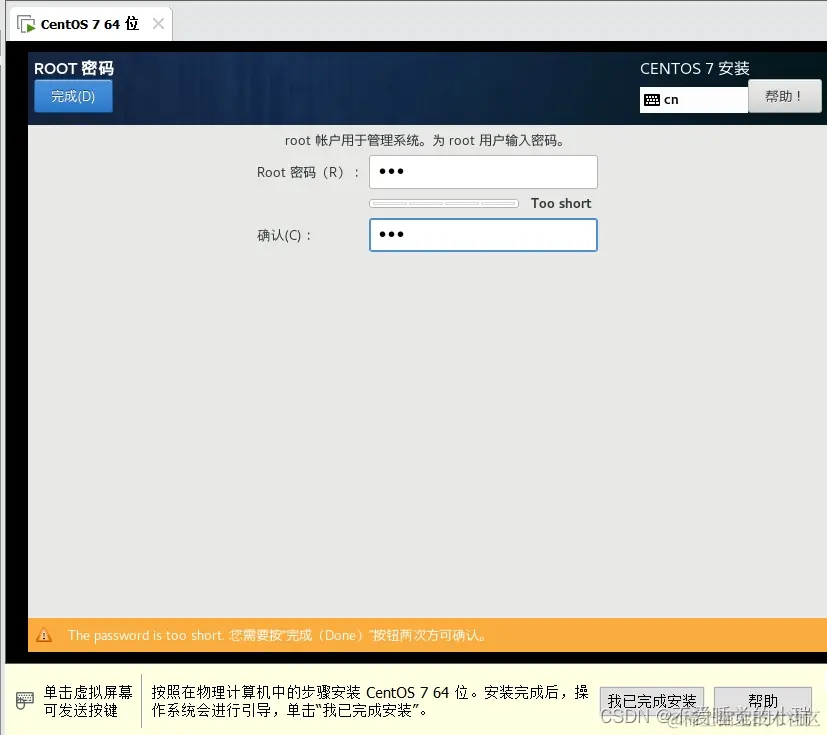Click the warning triangle icon in orange bar

[x=44, y=635]
